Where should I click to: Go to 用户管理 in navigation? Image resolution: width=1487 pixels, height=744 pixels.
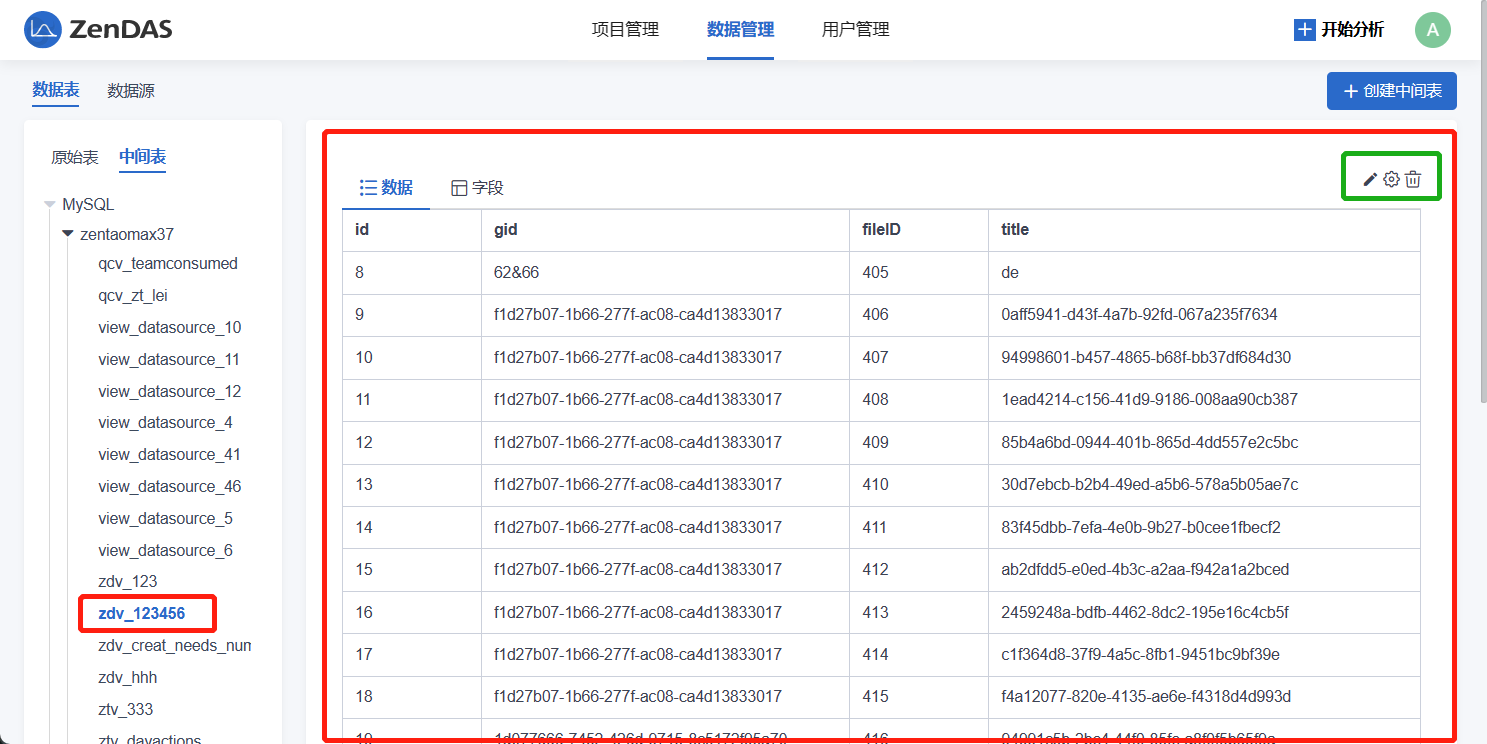pos(855,30)
